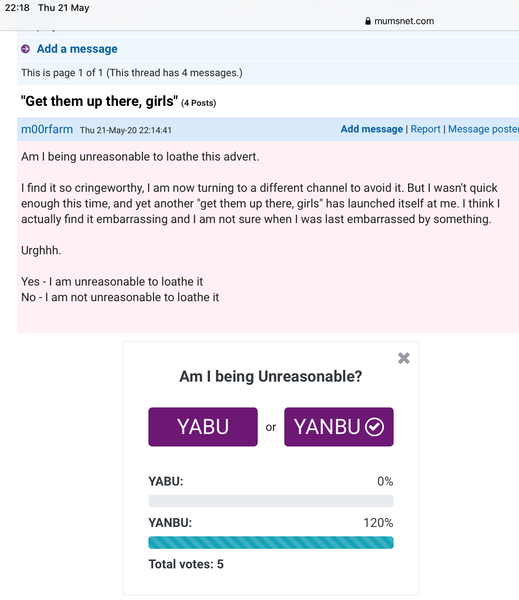Vote YABU in the poll
Image resolution: width=519 pixels, height=600 pixels.
pyautogui.click(x=203, y=427)
